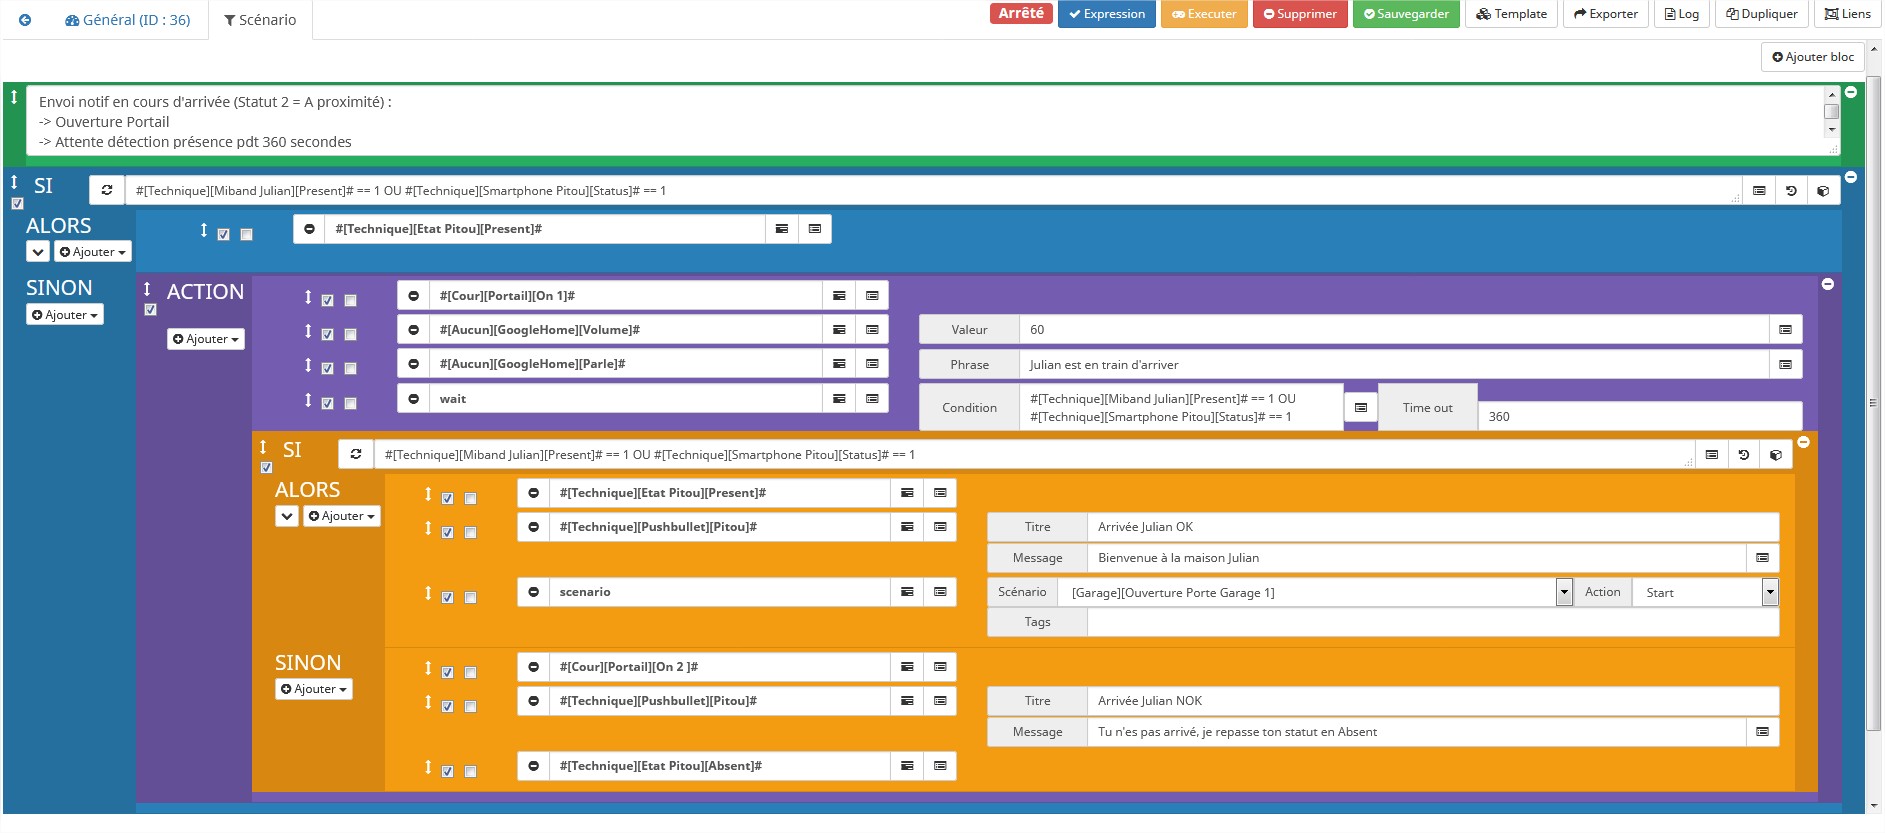Collapse the green comment block with minus icon

coord(1851,92)
